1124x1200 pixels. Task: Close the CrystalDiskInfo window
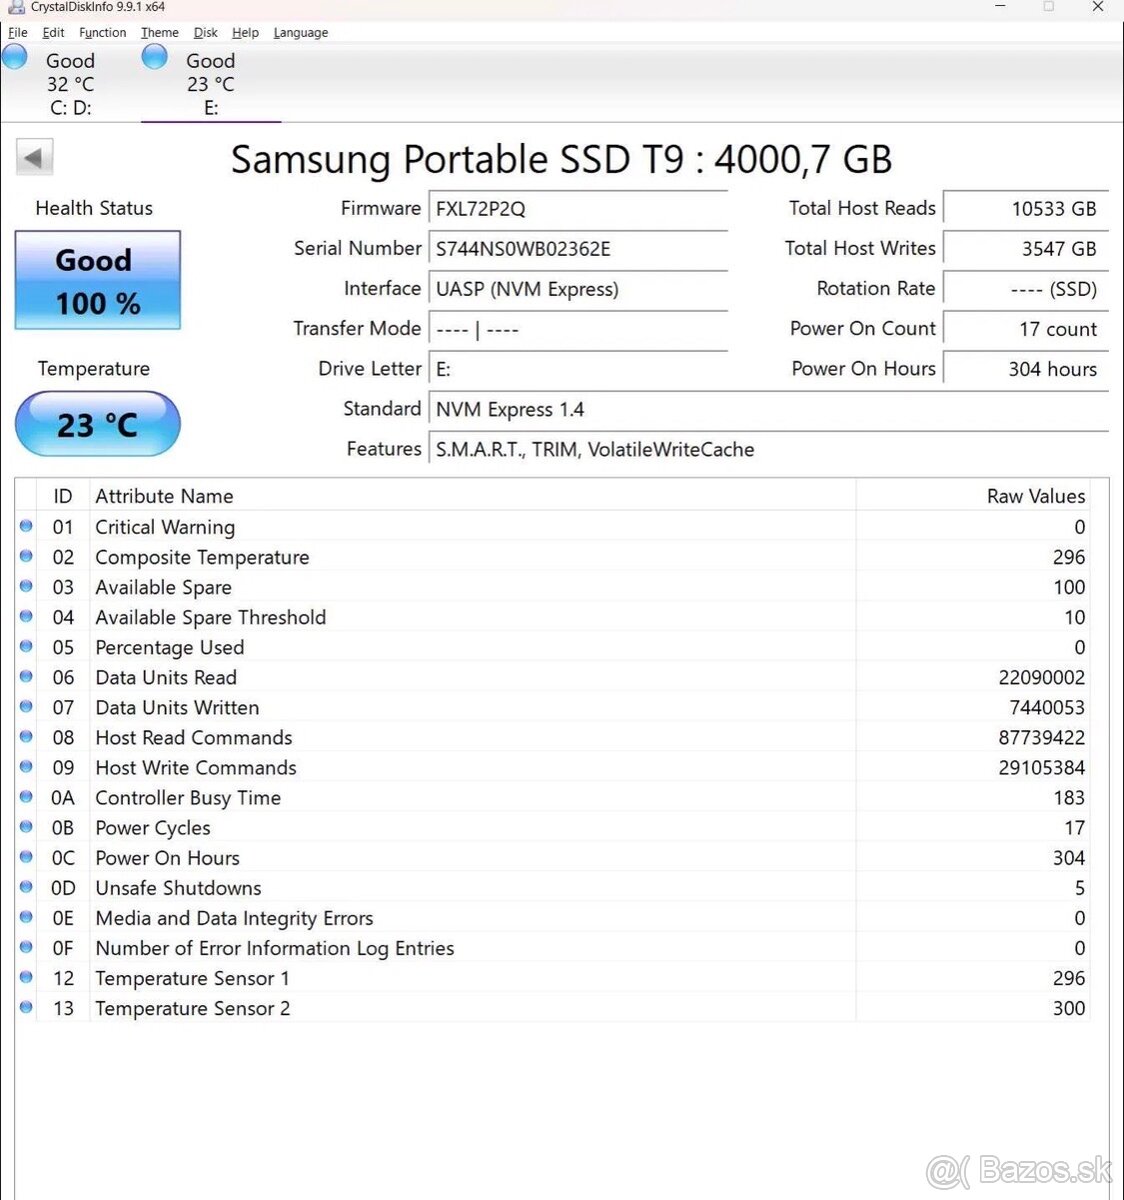pyautogui.click(x=1097, y=7)
